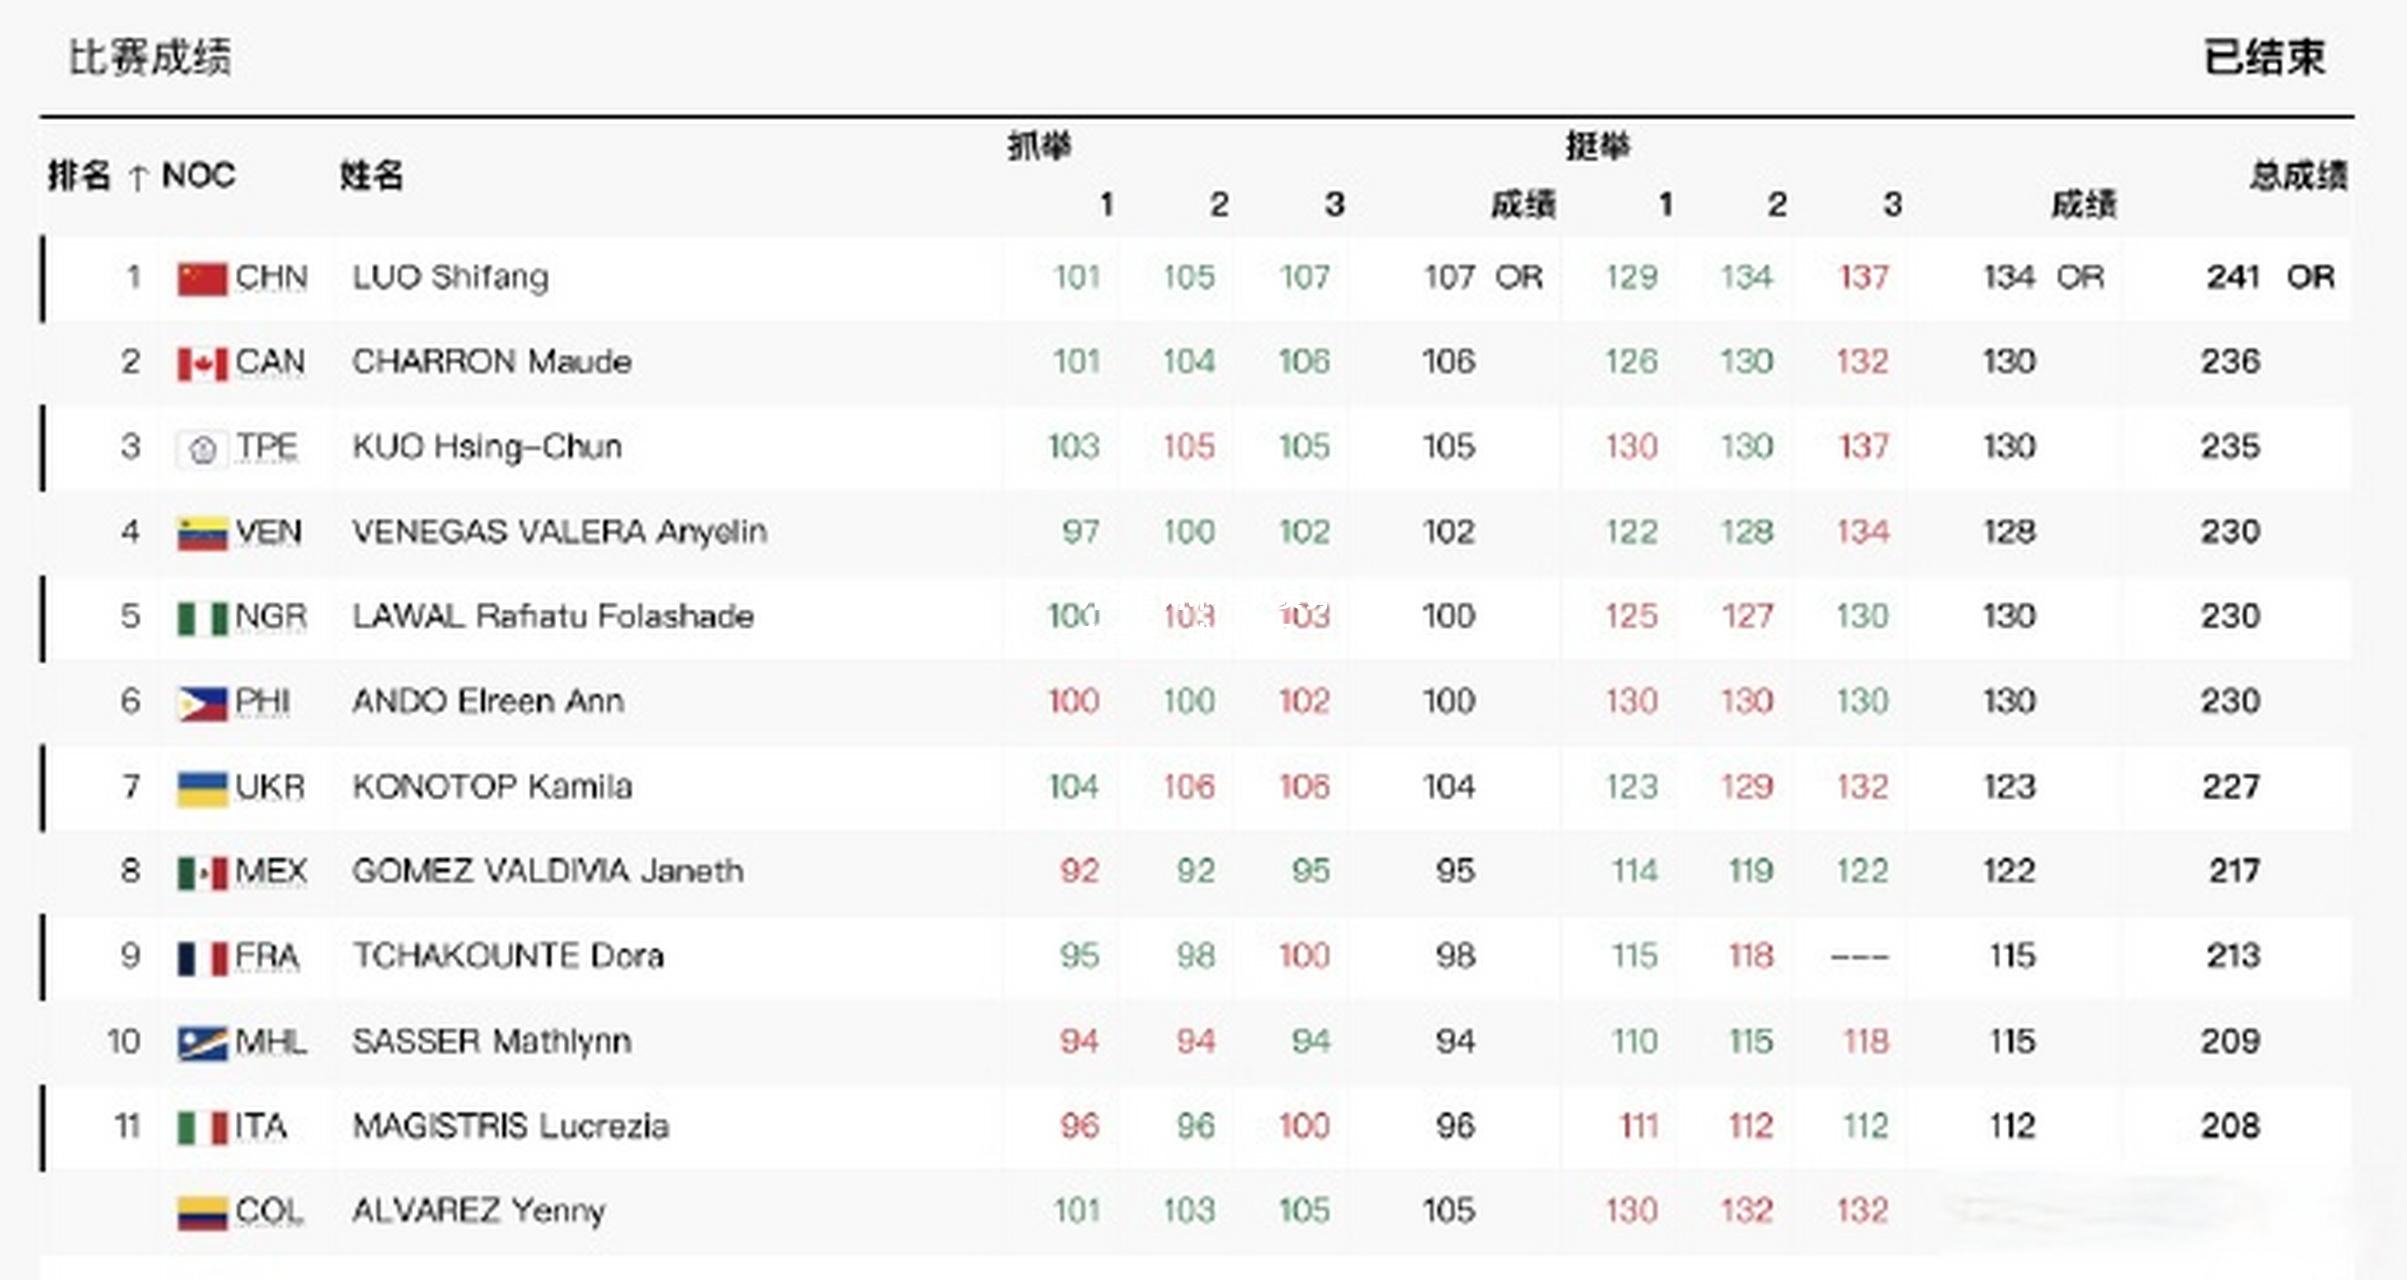The width and height of the screenshot is (2407, 1280).
Task: Click the 已结束 finished status label
Action: (x=2264, y=57)
